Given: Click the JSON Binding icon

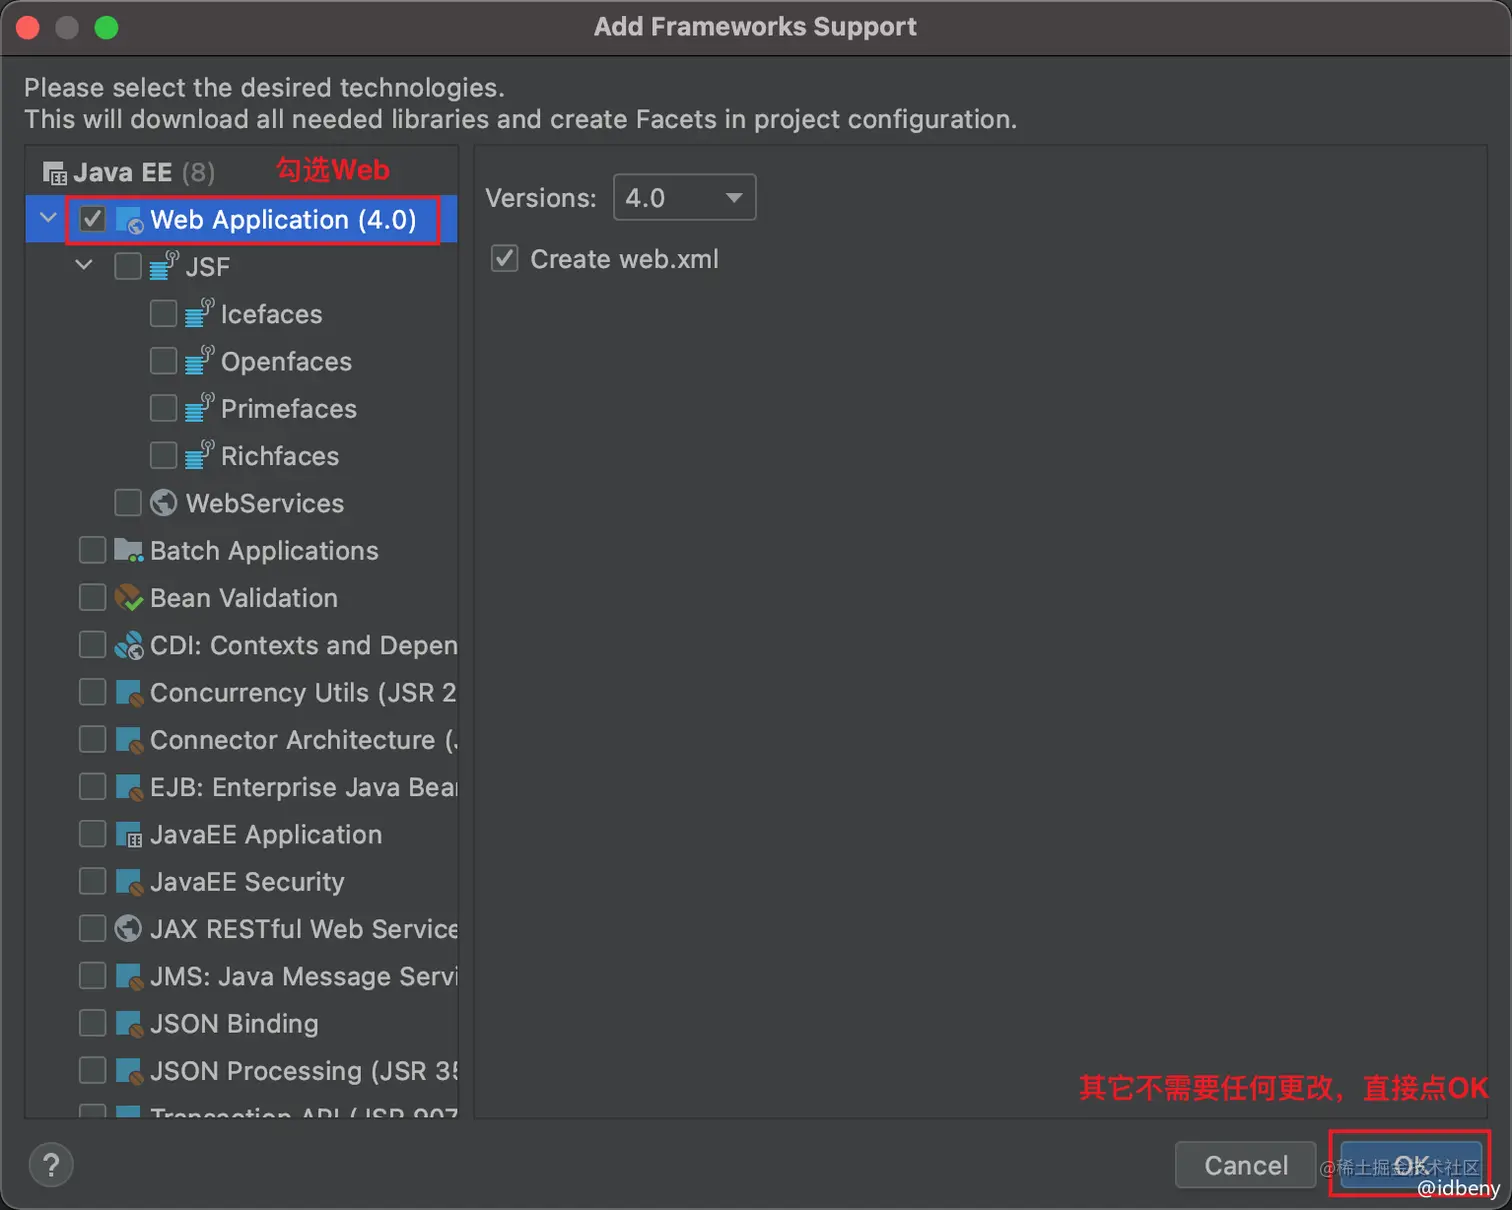Looking at the screenshot, I should pyautogui.click(x=130, y=1024).
